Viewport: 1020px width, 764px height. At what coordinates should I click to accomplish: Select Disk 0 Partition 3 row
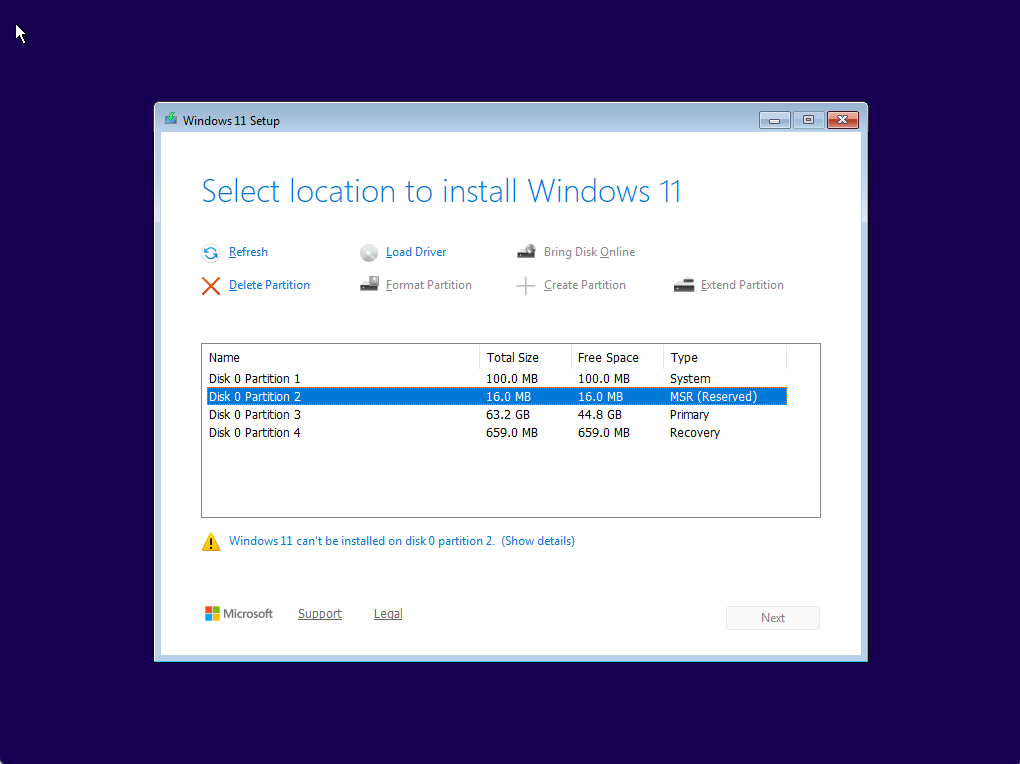(497, 415)
